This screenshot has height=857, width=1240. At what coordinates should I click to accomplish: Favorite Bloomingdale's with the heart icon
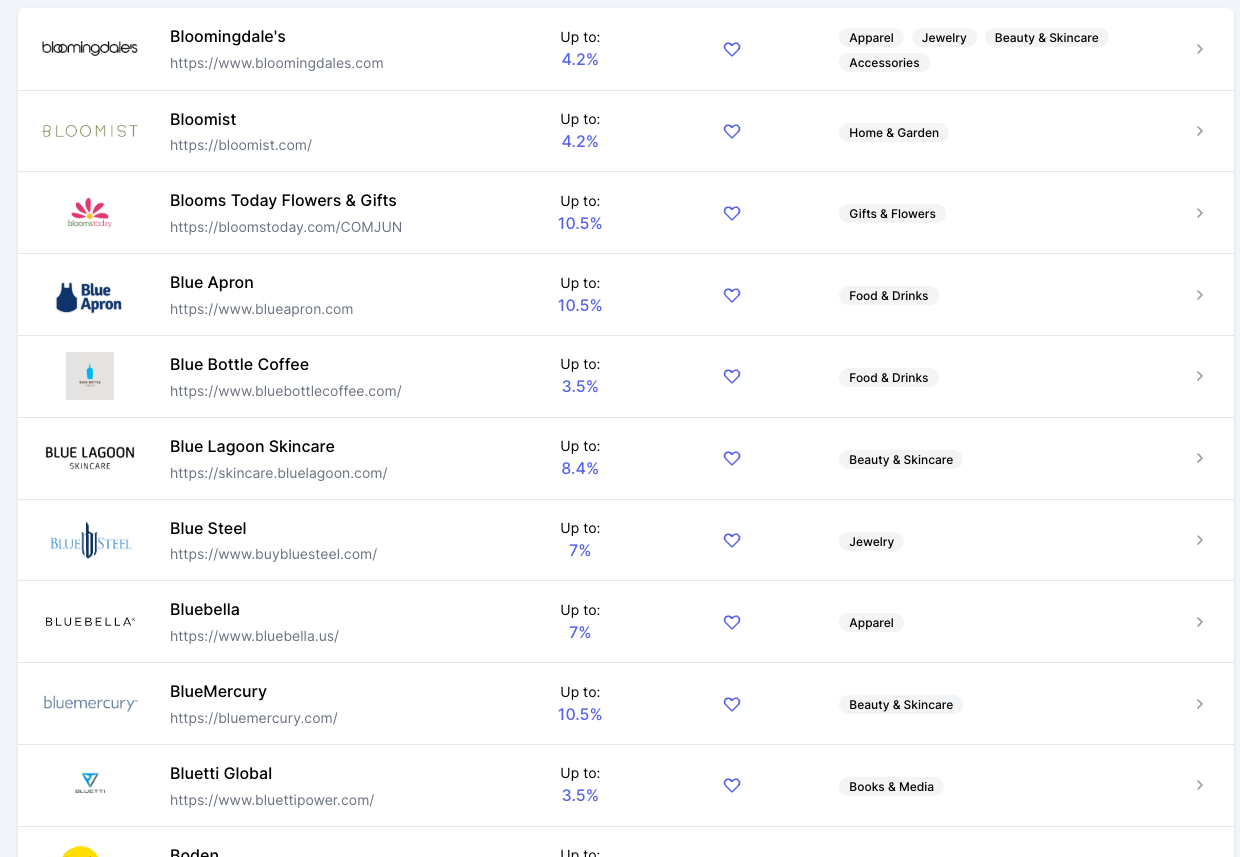732,49
